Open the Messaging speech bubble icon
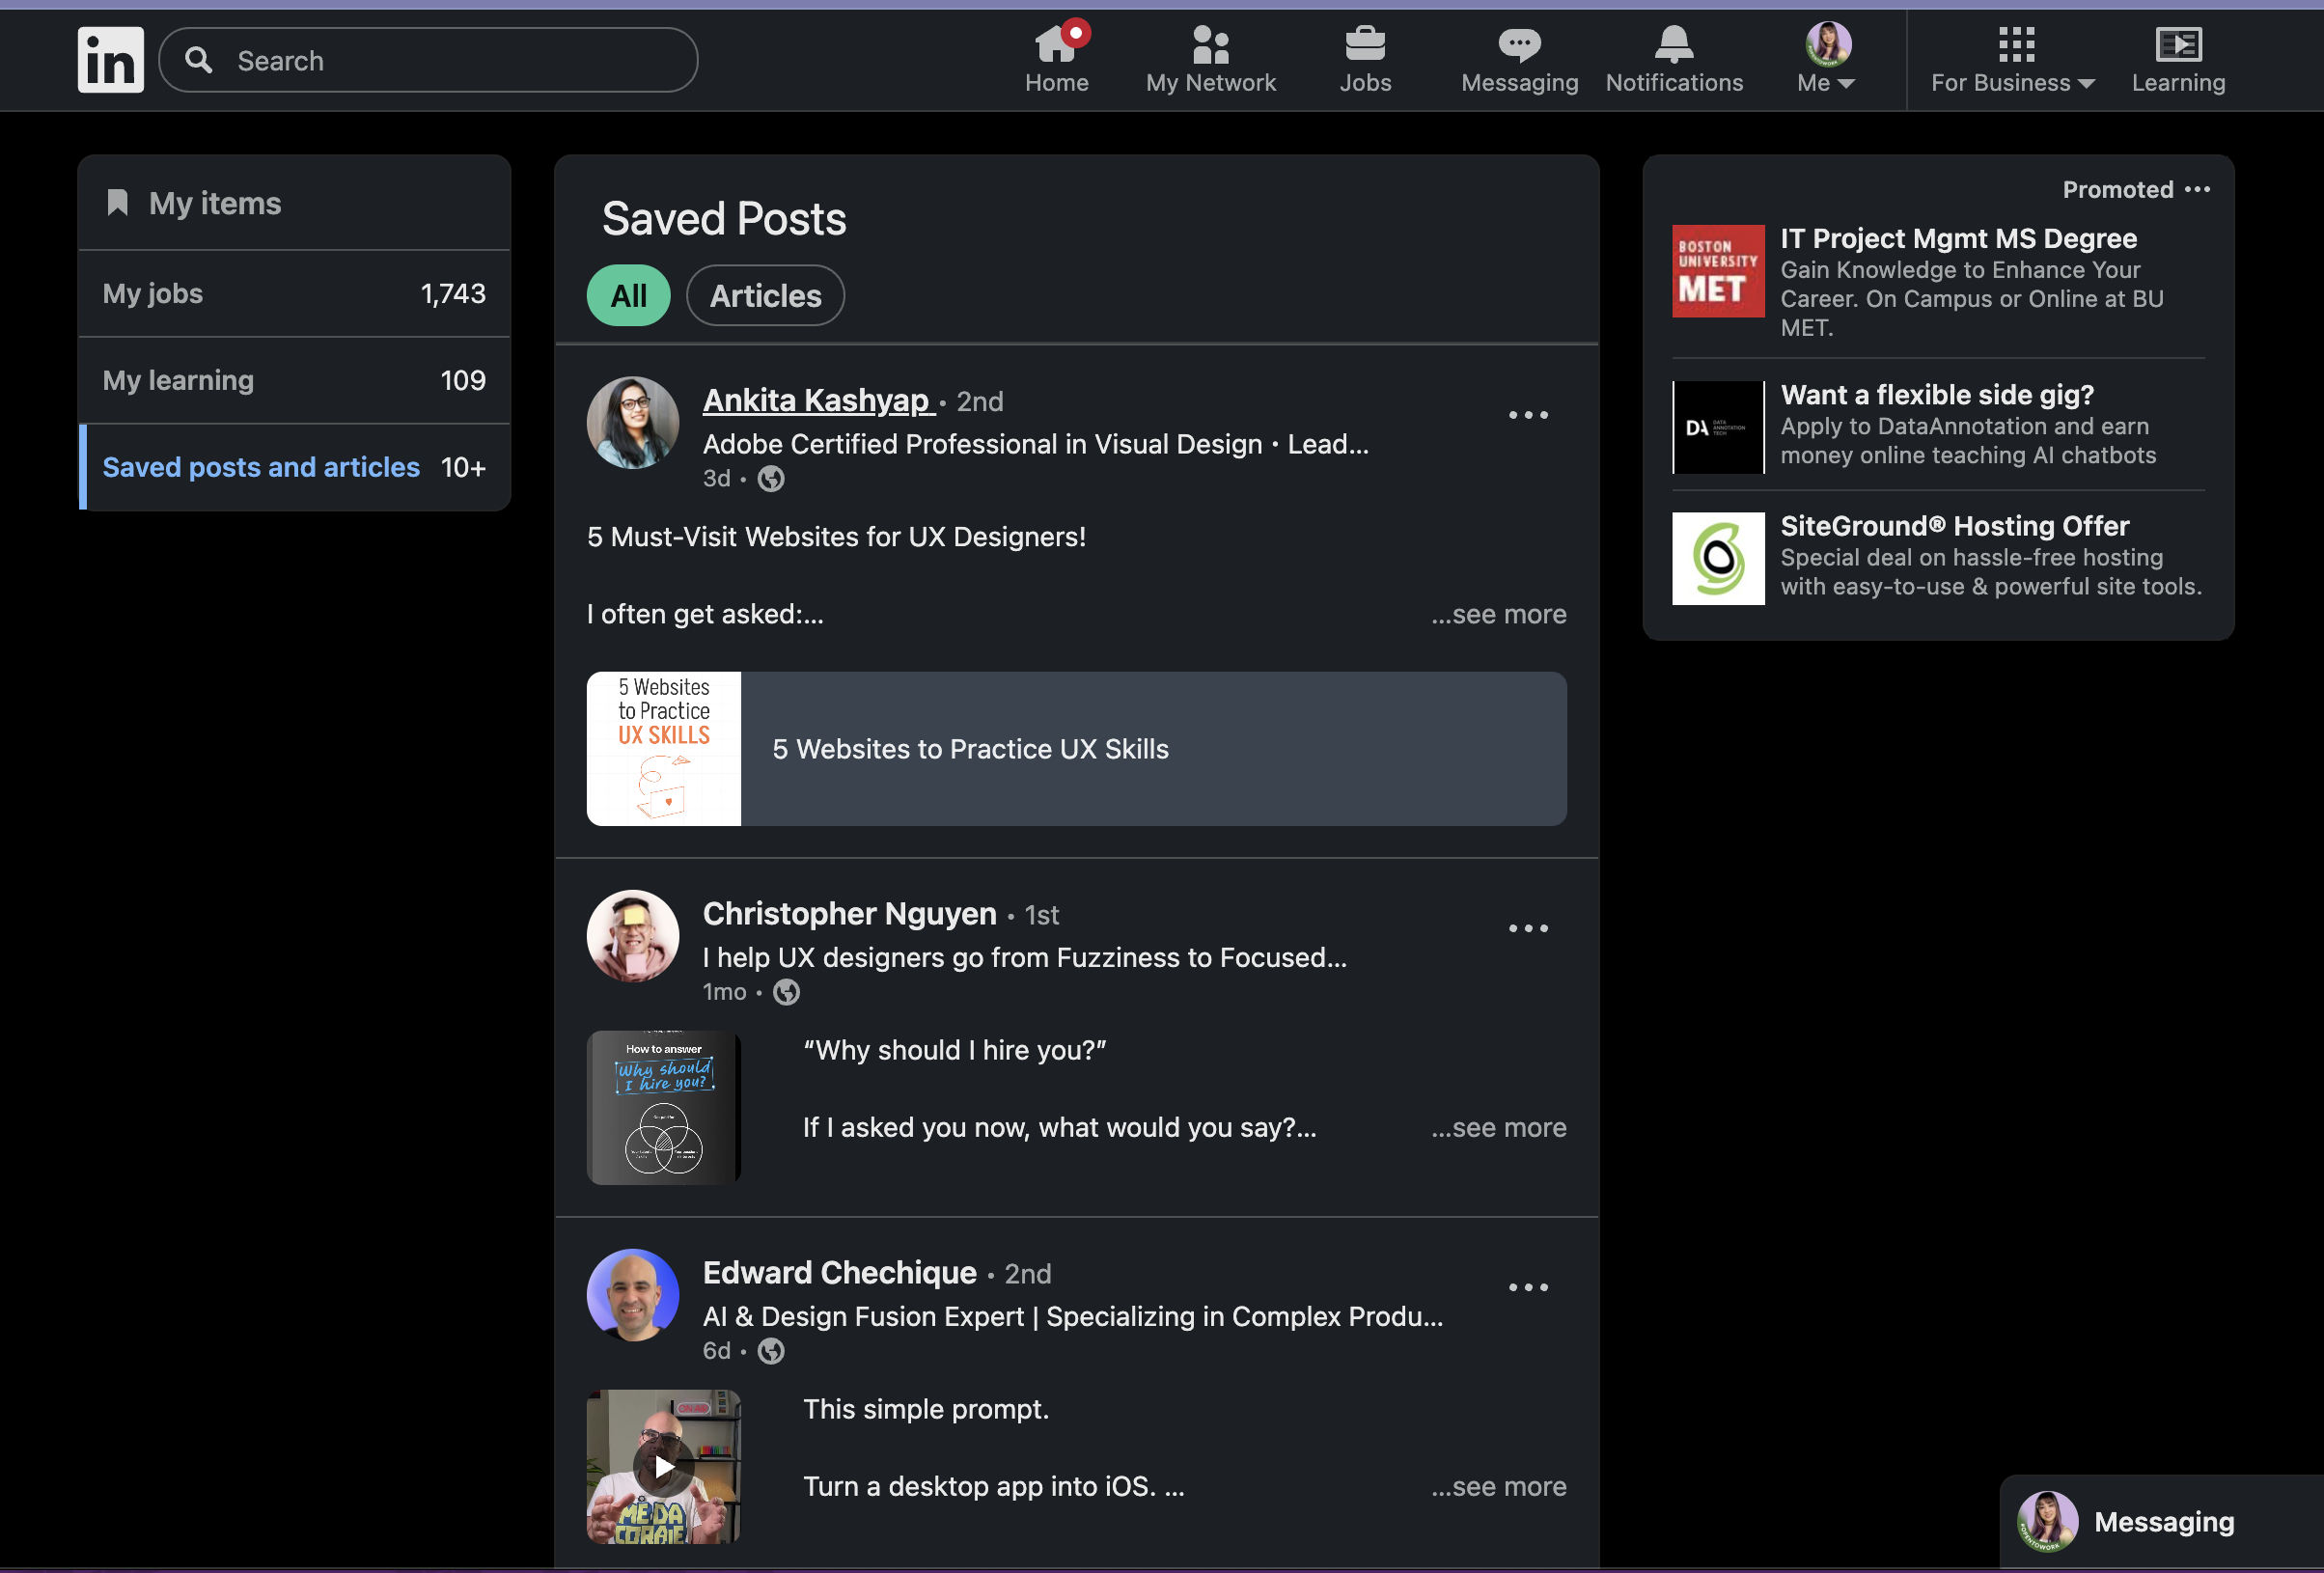Viewport: 2324px width, 1573px height. click(1518, 45)
